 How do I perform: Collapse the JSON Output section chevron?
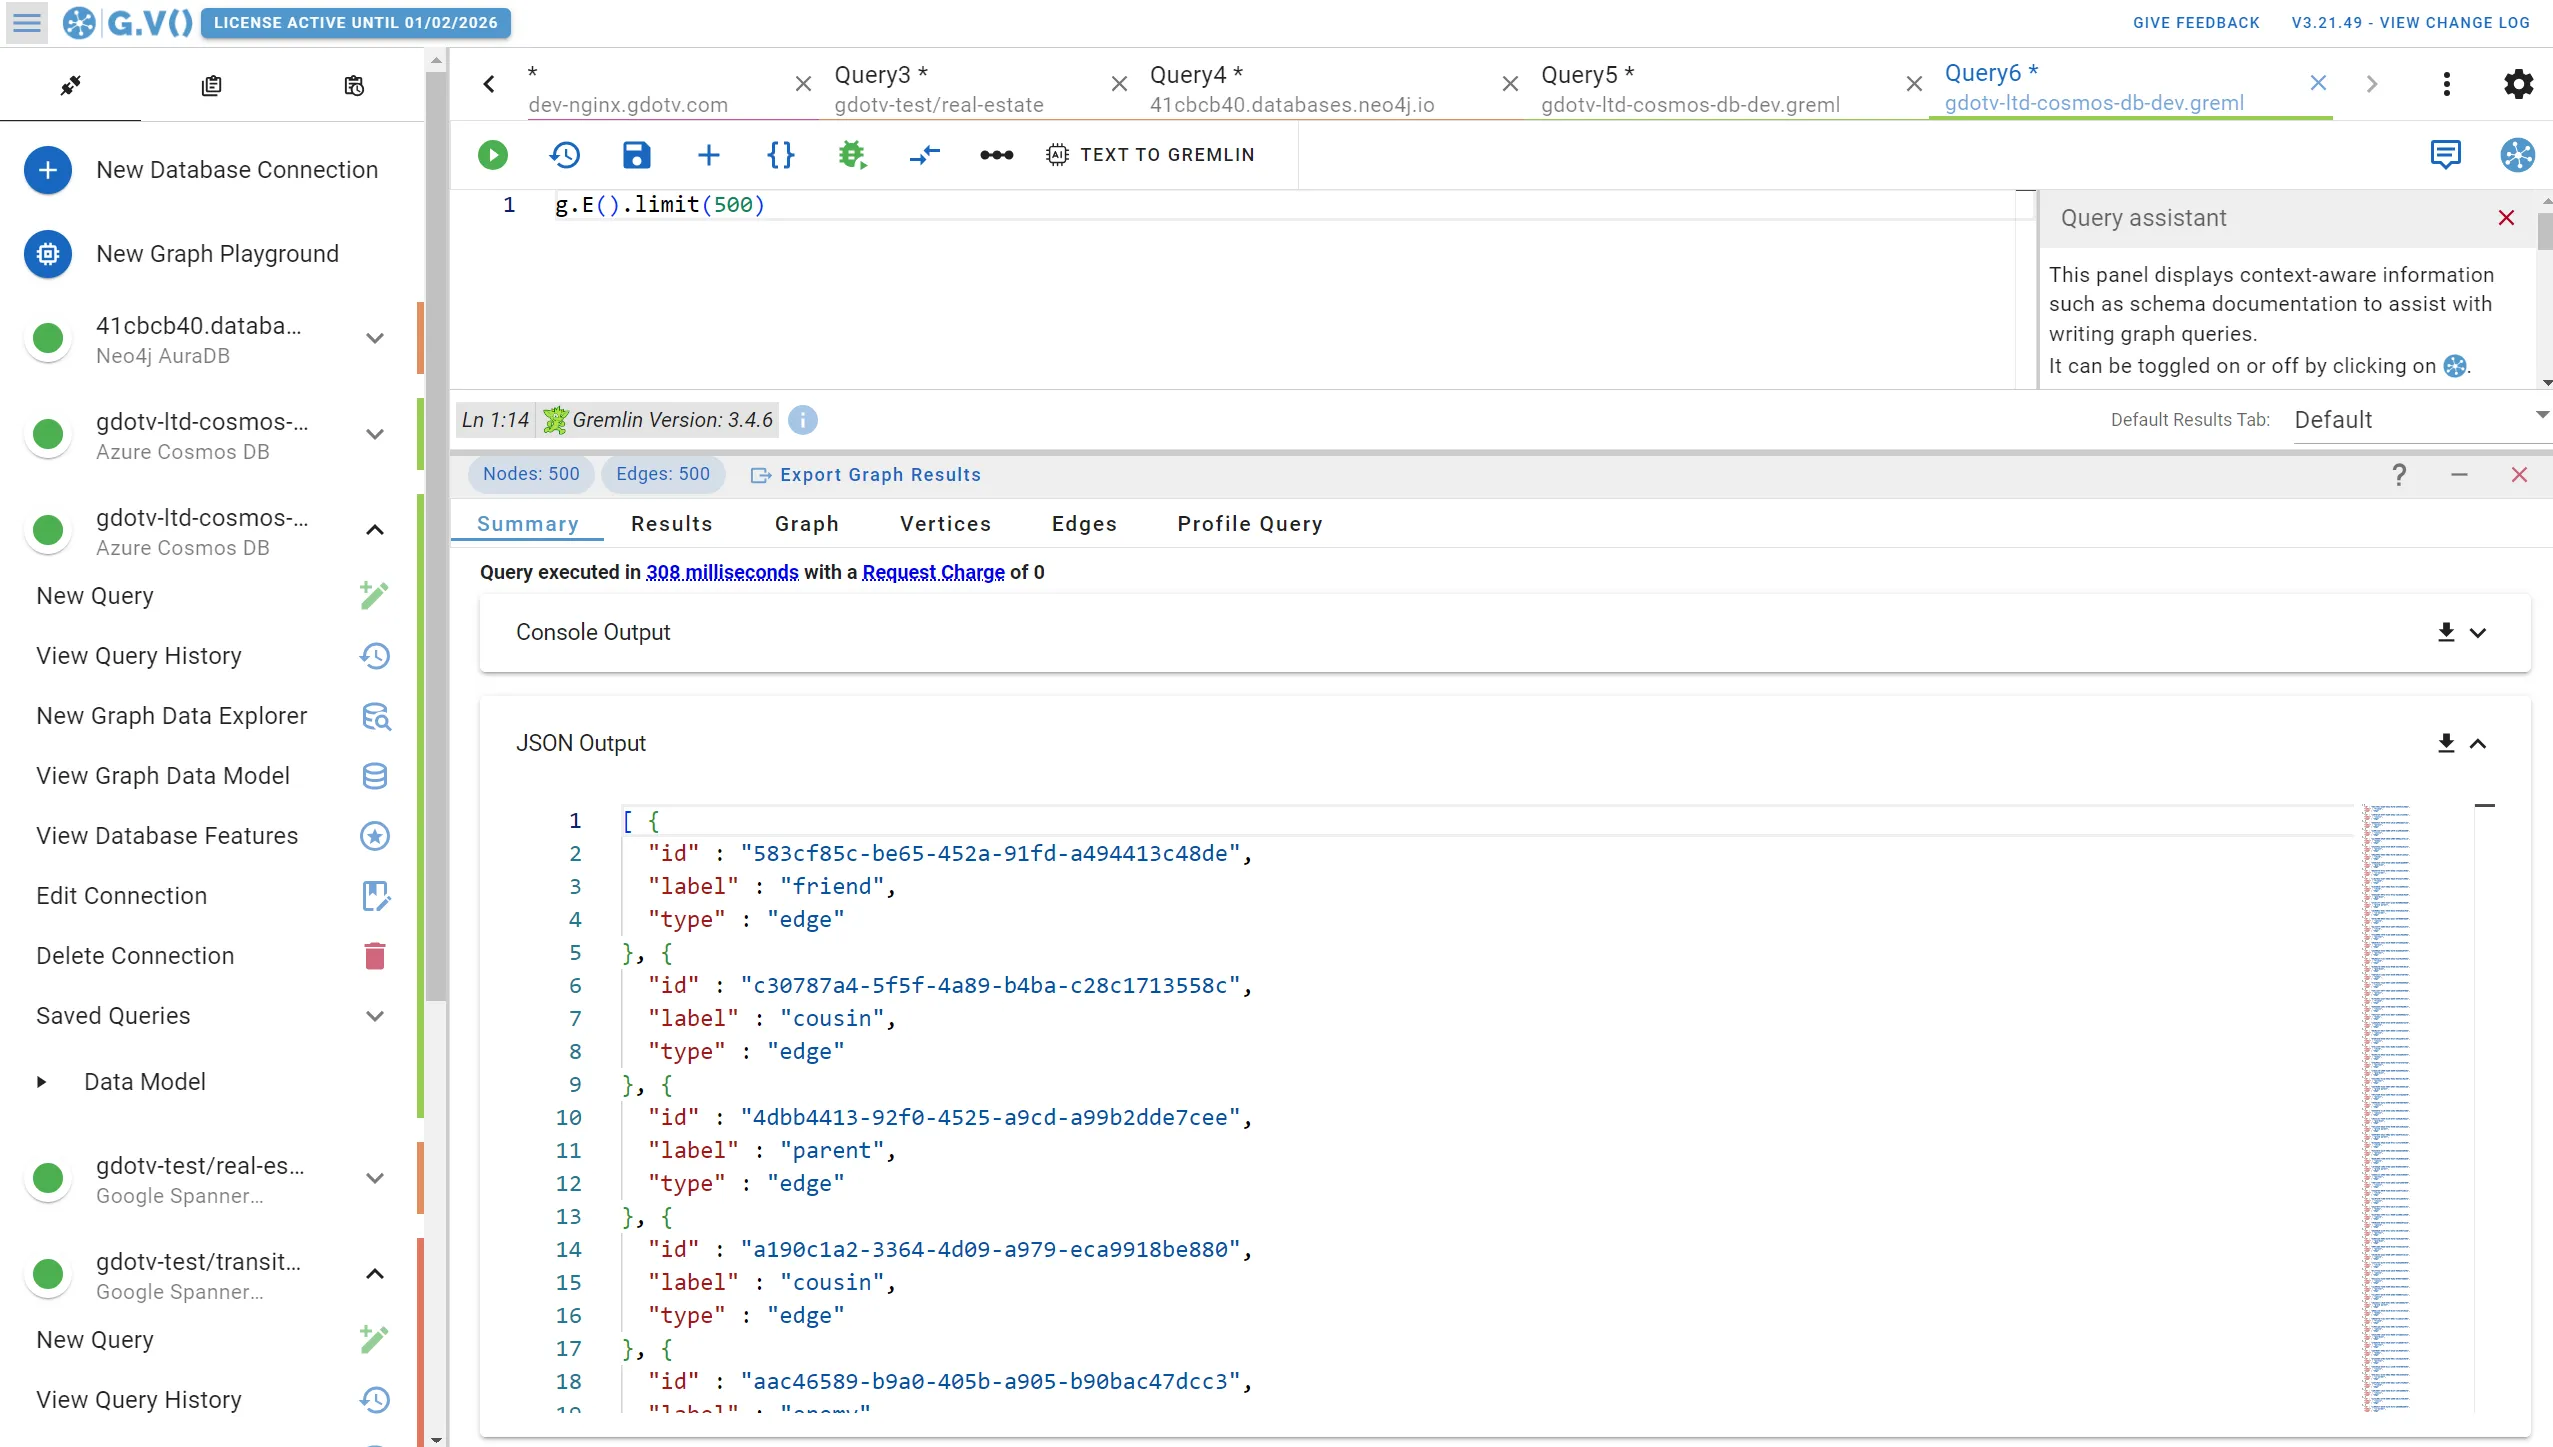point(2478,744)
